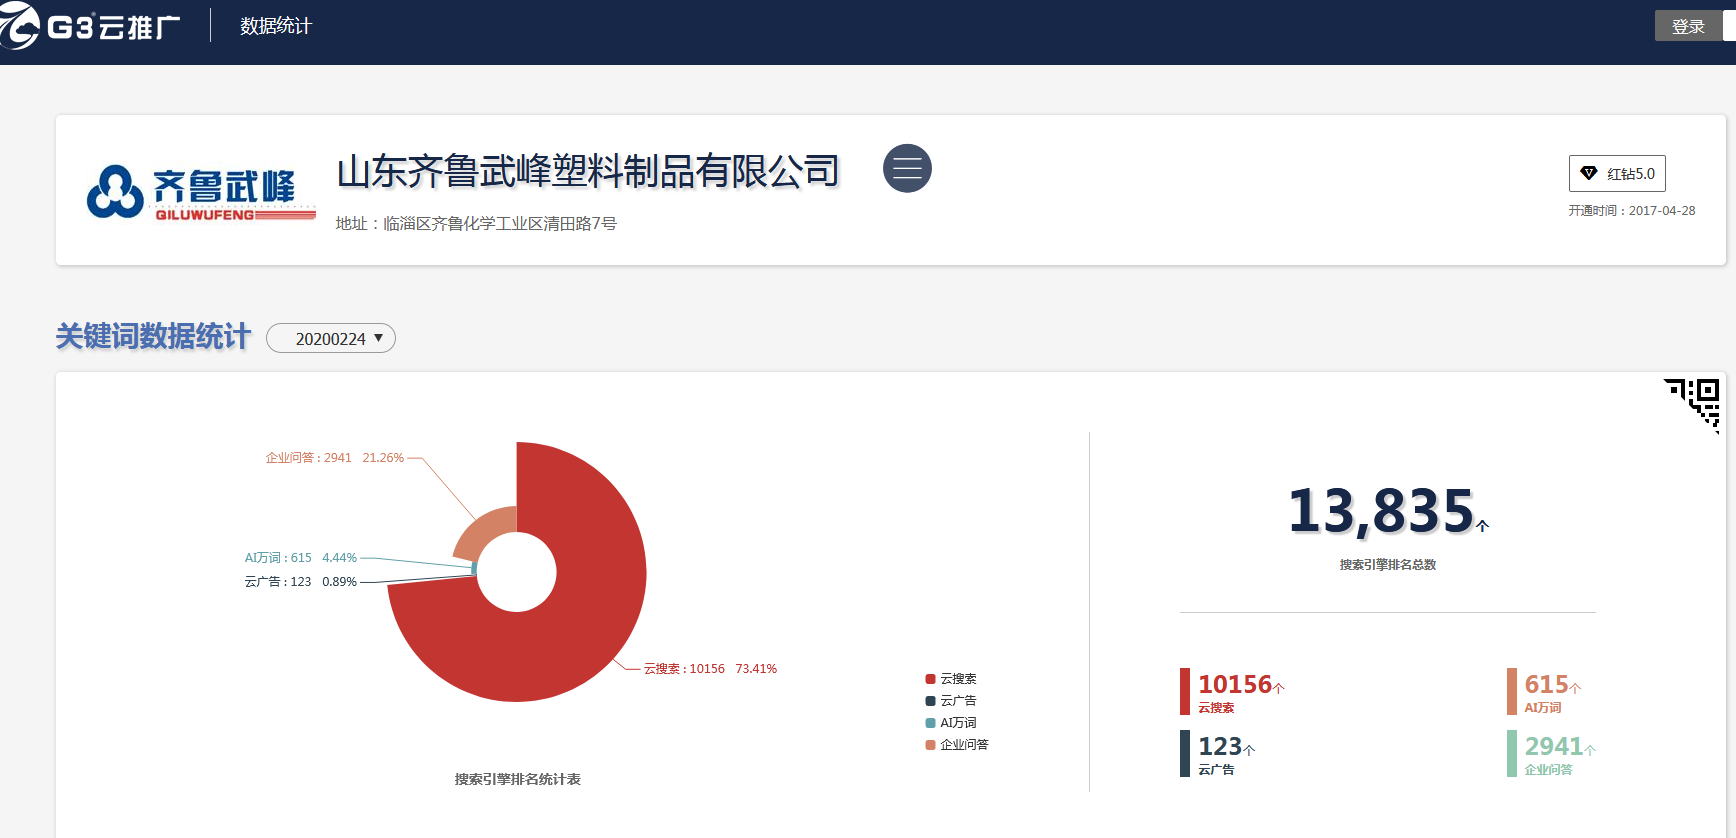Click the address text 临淄区齐鲁化学工业区清田路7号
This screenshot has height=838, width=1736.
coord(500,223)
